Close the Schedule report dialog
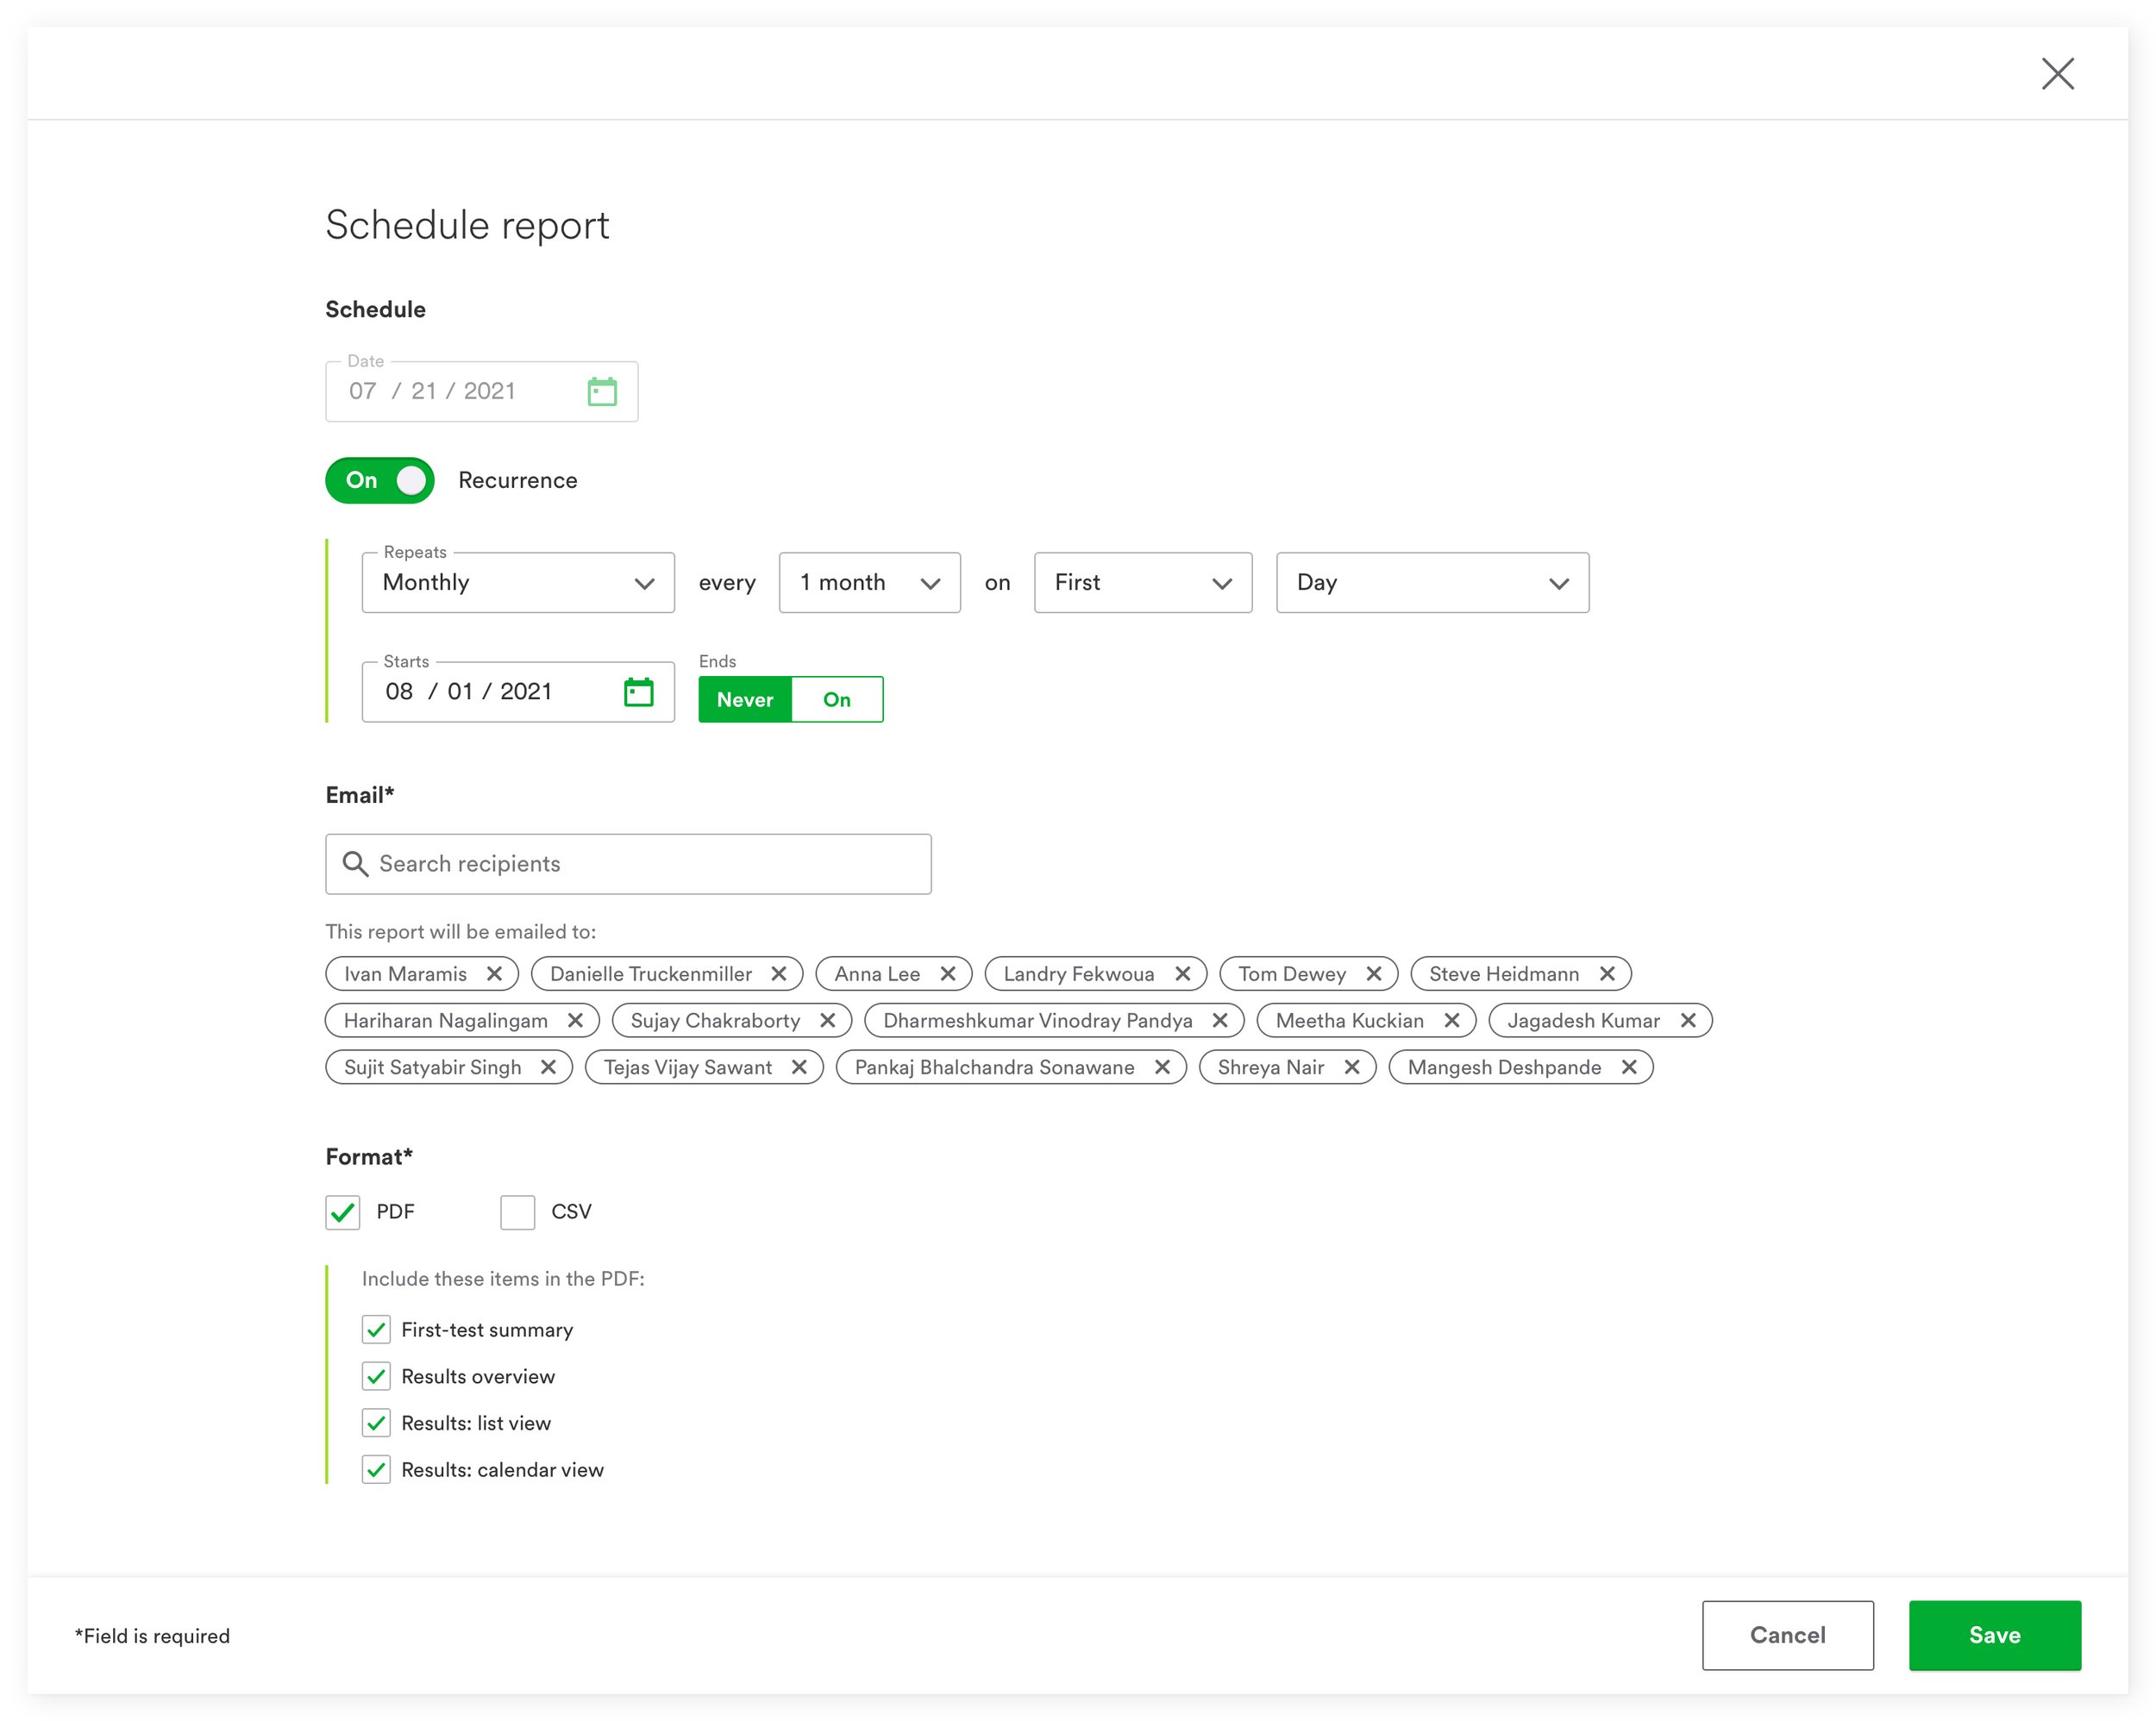2156x1721 pixels. (x=2057, y=73)
